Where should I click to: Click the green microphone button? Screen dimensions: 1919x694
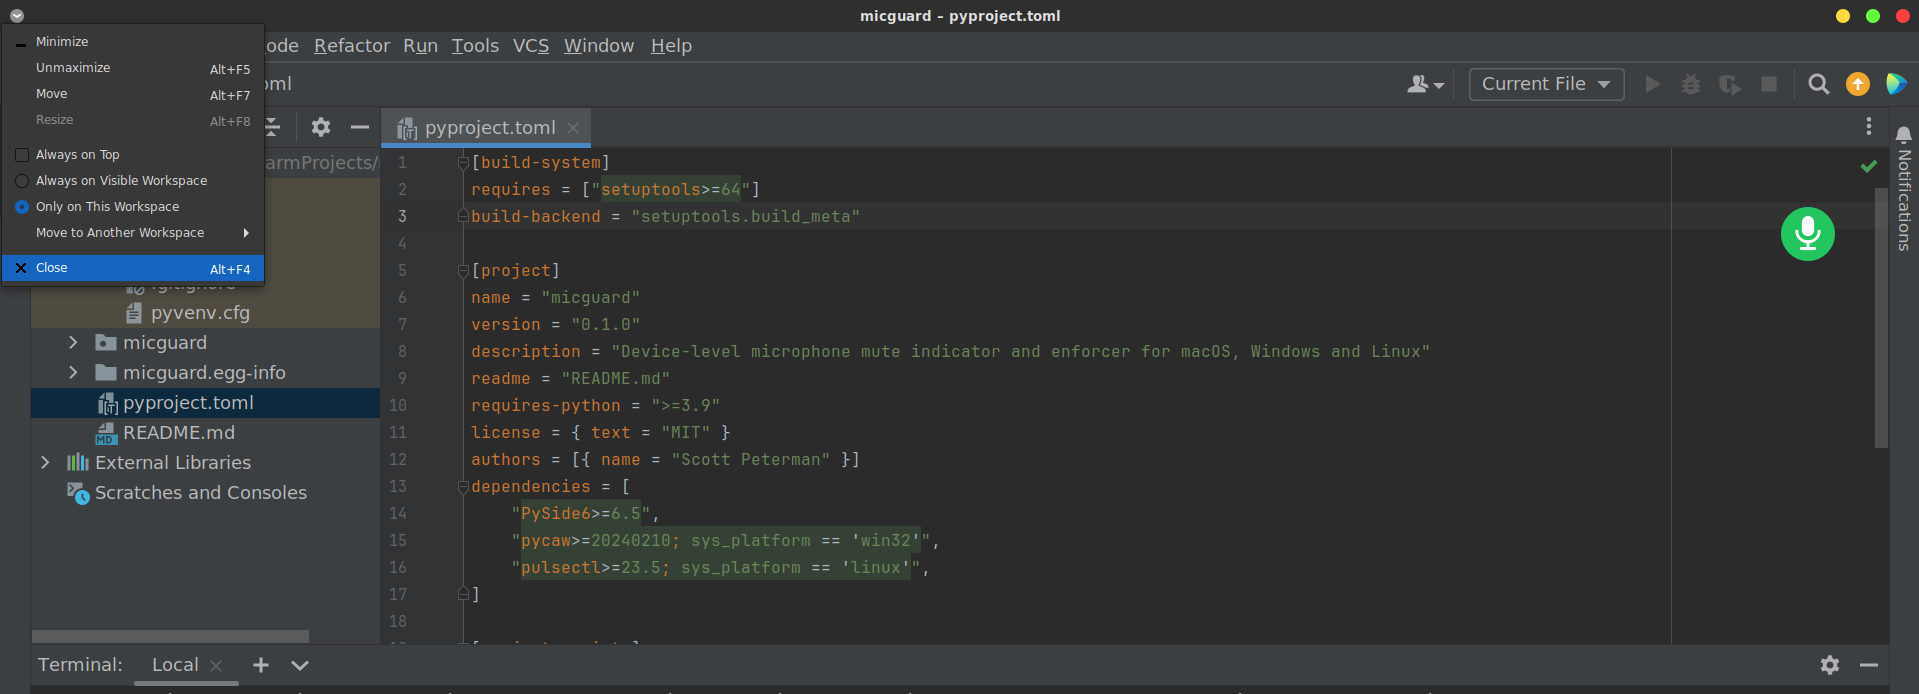pyautogui.click(x=1807, y=234)
